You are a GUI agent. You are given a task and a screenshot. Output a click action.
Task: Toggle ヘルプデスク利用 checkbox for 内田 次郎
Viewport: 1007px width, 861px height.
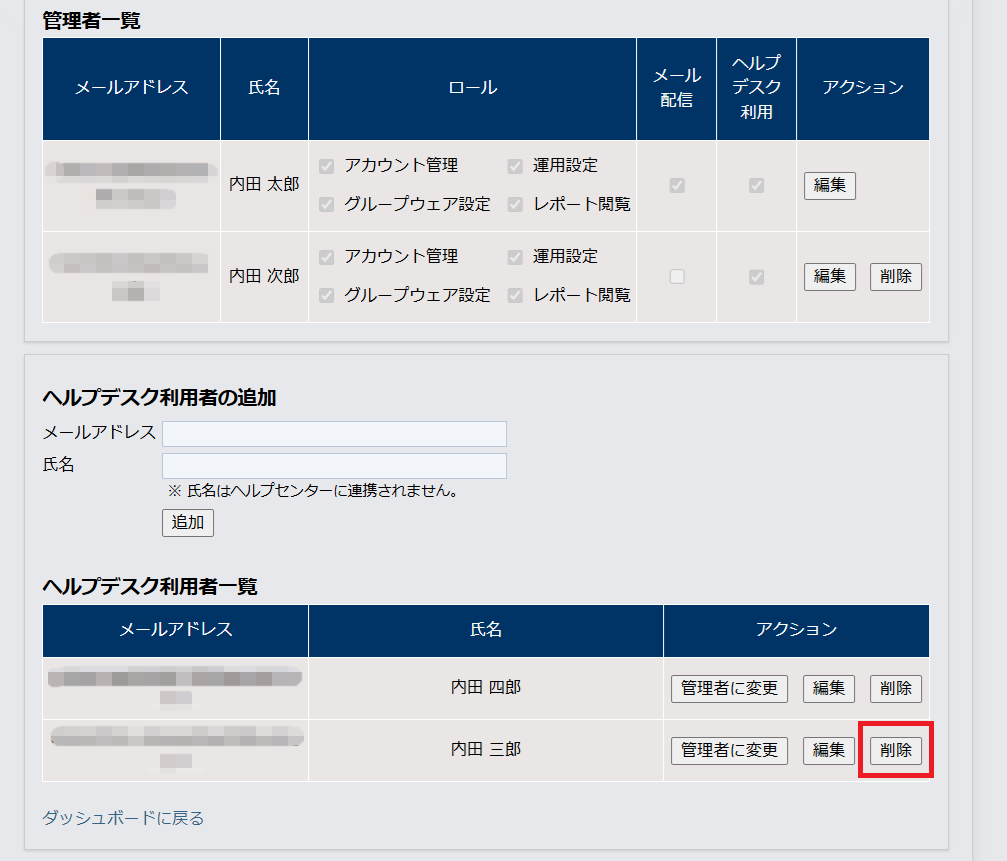coord(757,277)
